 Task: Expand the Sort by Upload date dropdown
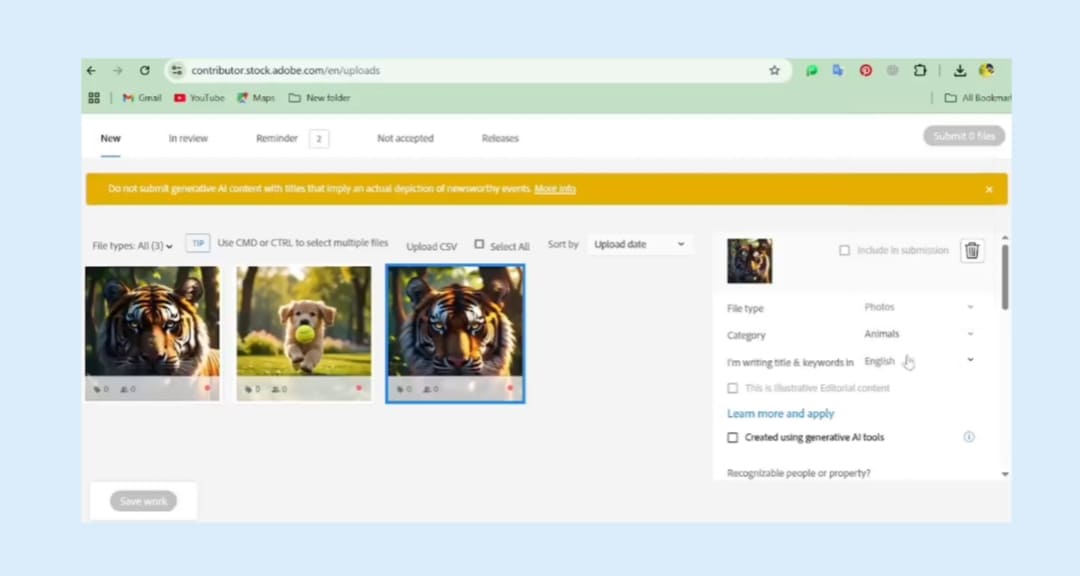point(638,244)
